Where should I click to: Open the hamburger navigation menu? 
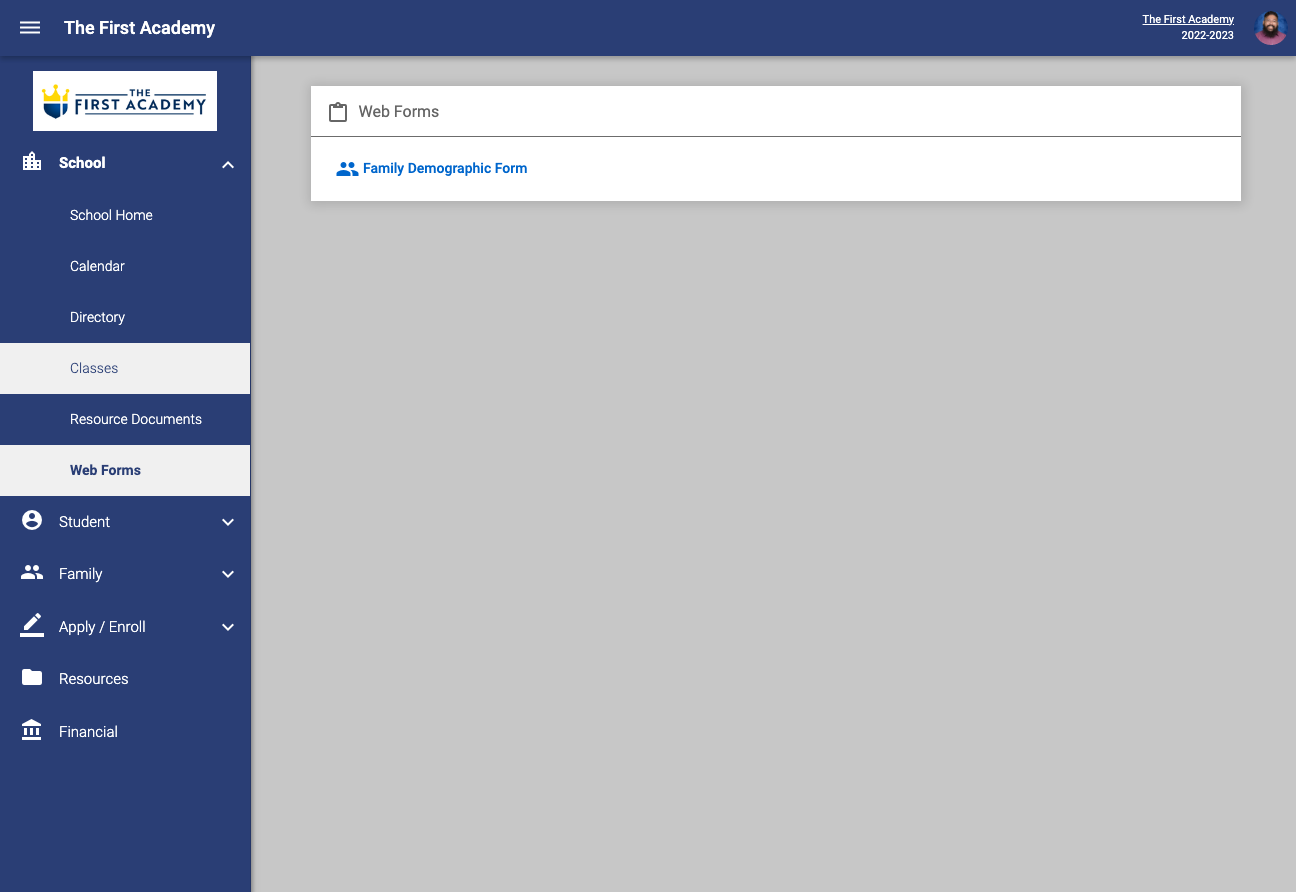30,28
